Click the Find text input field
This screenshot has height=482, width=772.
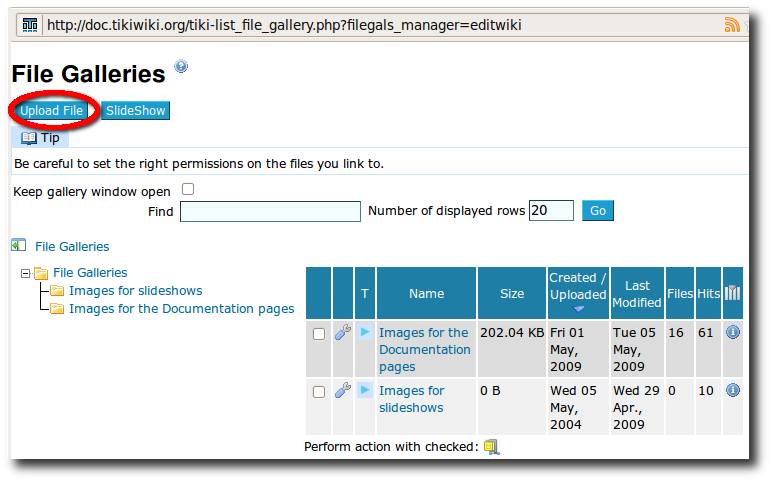(x=270, y=212)
